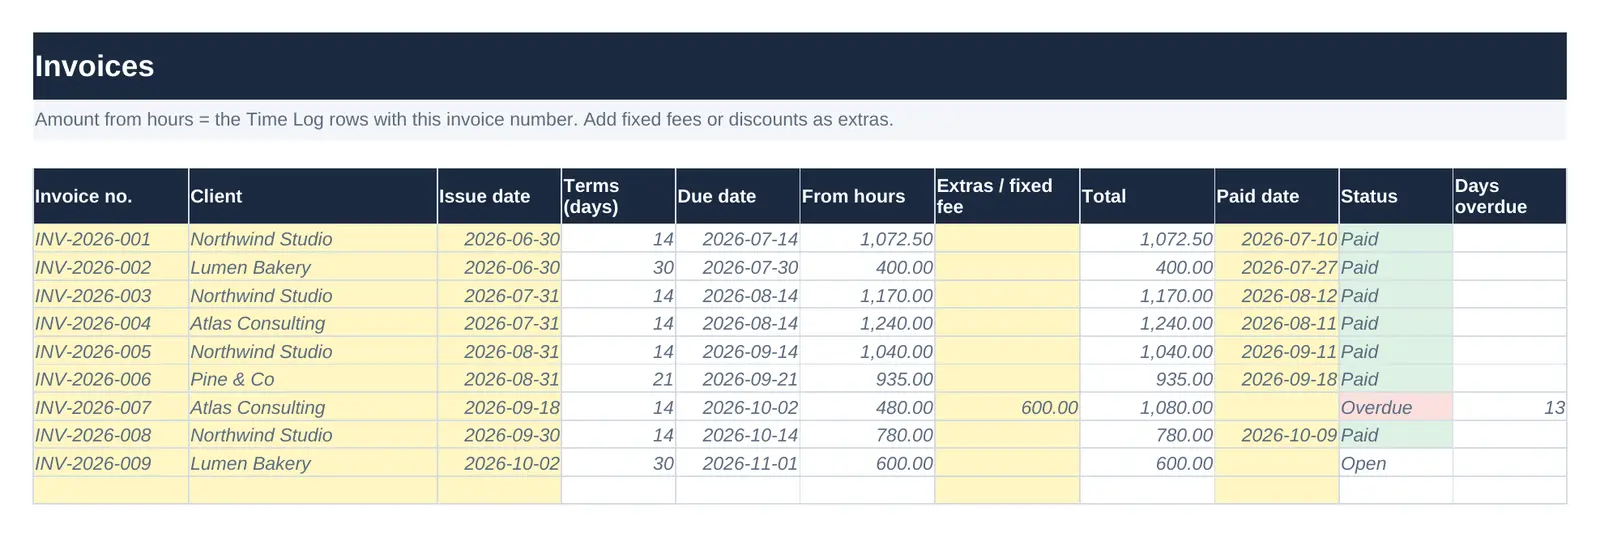This screenshot has width=1600, height=537.
Task: Select the 'Total' column header
Action: pos(1147,196)
